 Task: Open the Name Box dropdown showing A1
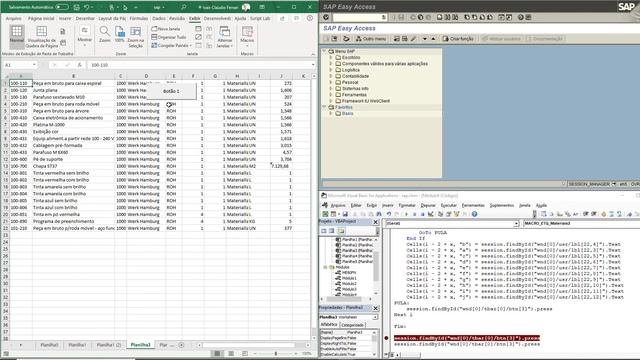coord(34,65)
